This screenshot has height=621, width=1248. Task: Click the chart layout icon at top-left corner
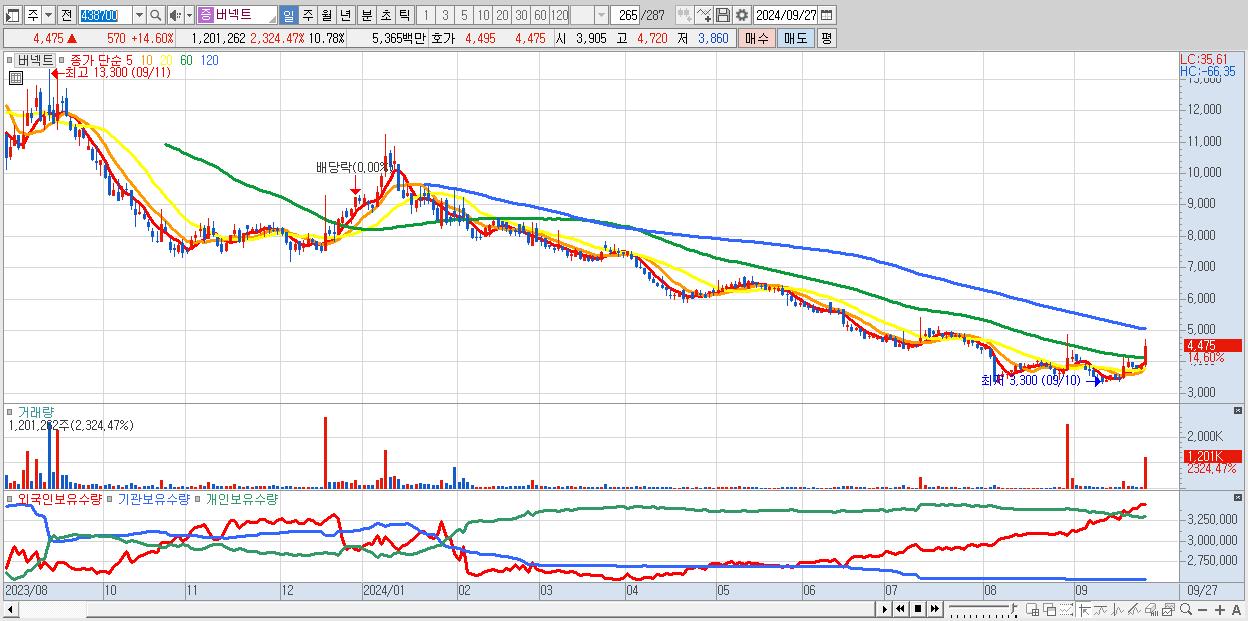[12, 16]
